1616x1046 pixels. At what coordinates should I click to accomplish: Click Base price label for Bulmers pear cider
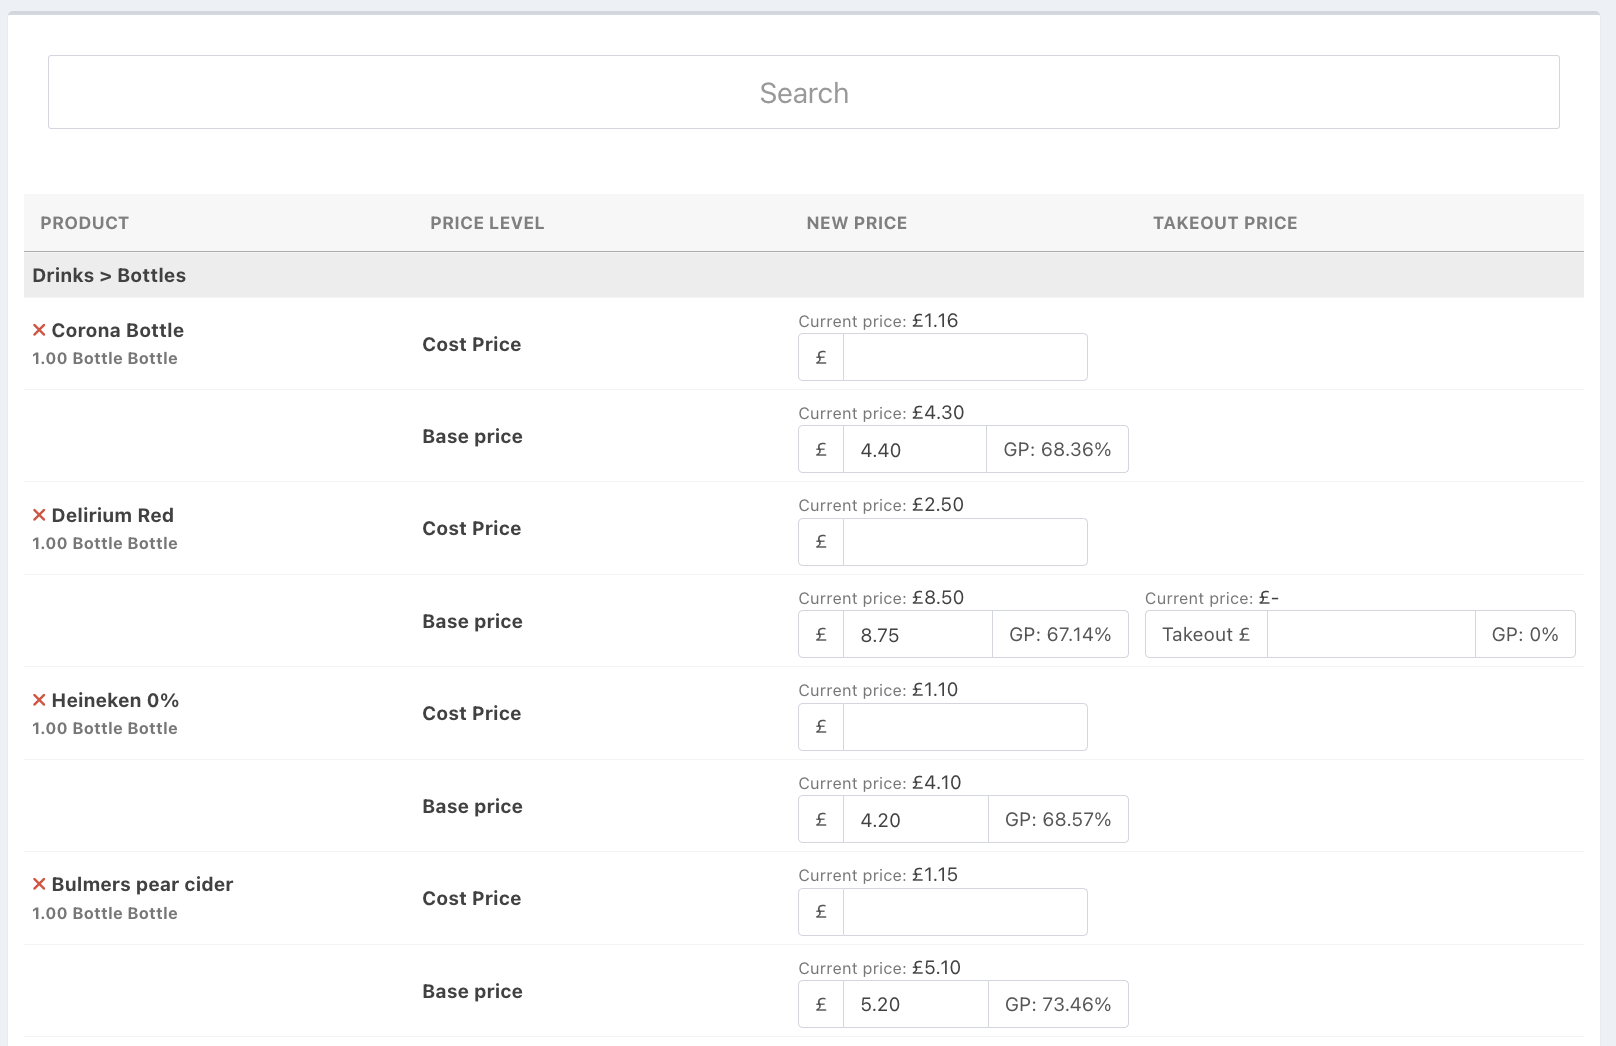tap(472, 991)
